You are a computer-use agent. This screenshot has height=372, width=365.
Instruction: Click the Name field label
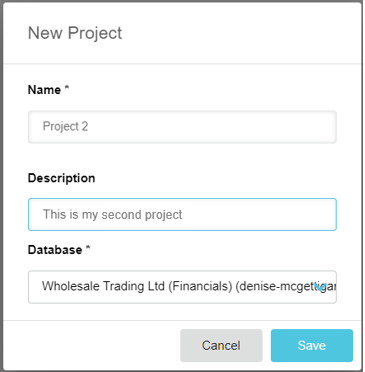(x=44, y=90)
